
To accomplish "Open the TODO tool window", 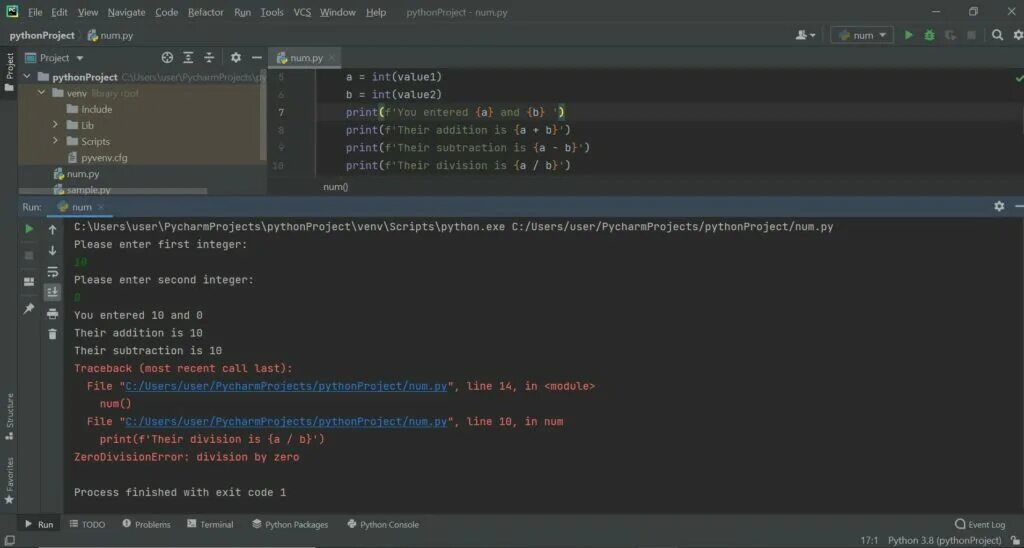I will (87, 524).
